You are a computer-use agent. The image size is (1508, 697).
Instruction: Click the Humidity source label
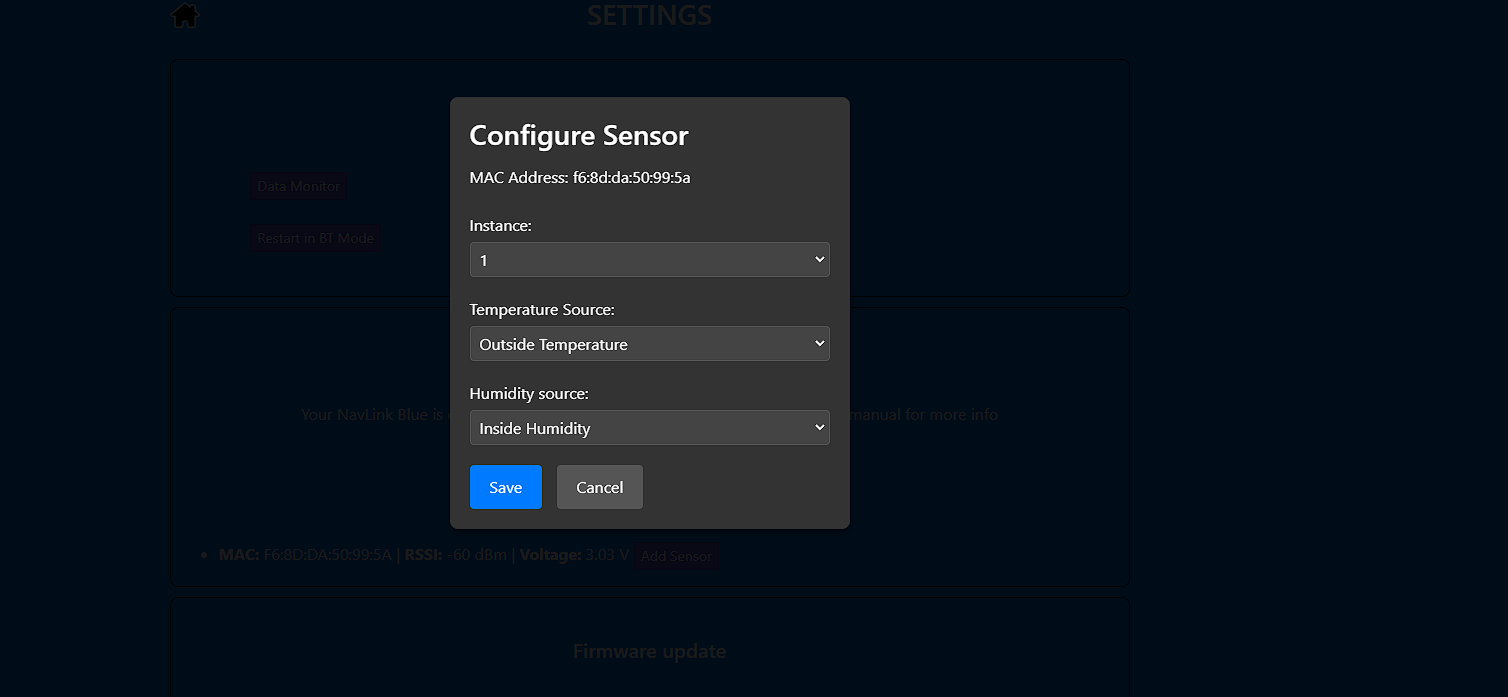point(529,394)
